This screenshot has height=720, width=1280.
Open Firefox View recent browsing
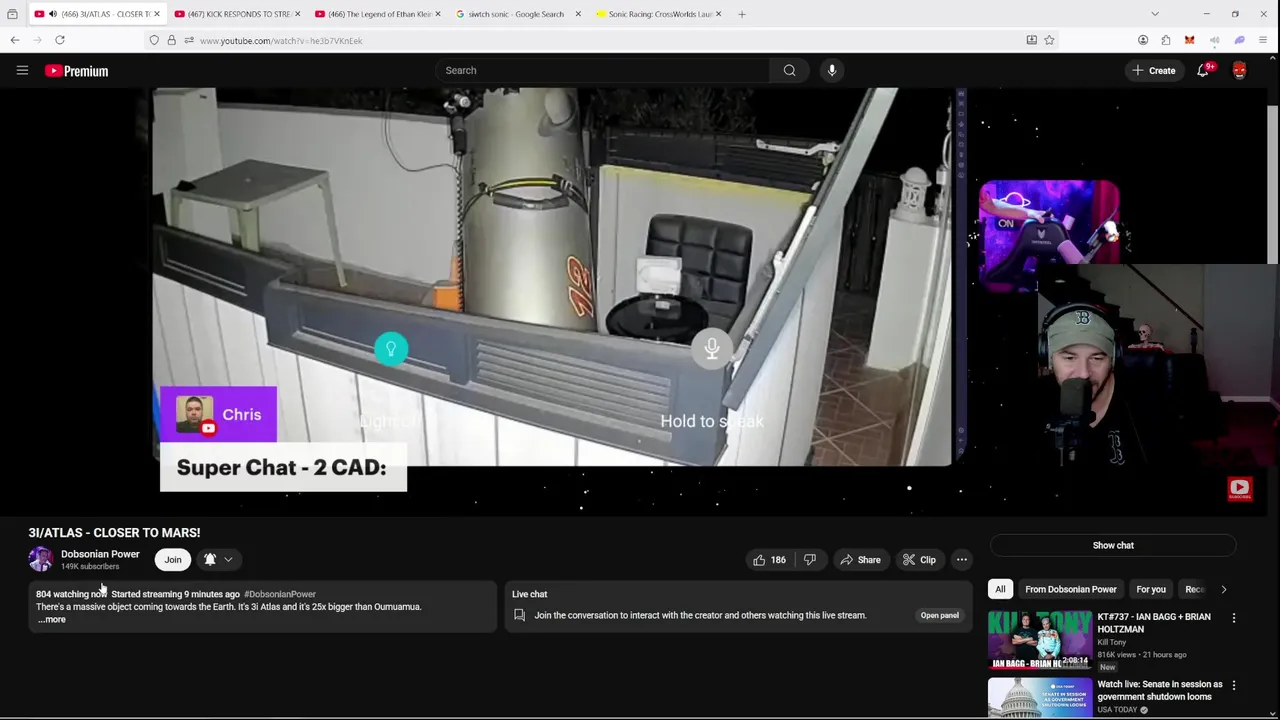point(12,14)
